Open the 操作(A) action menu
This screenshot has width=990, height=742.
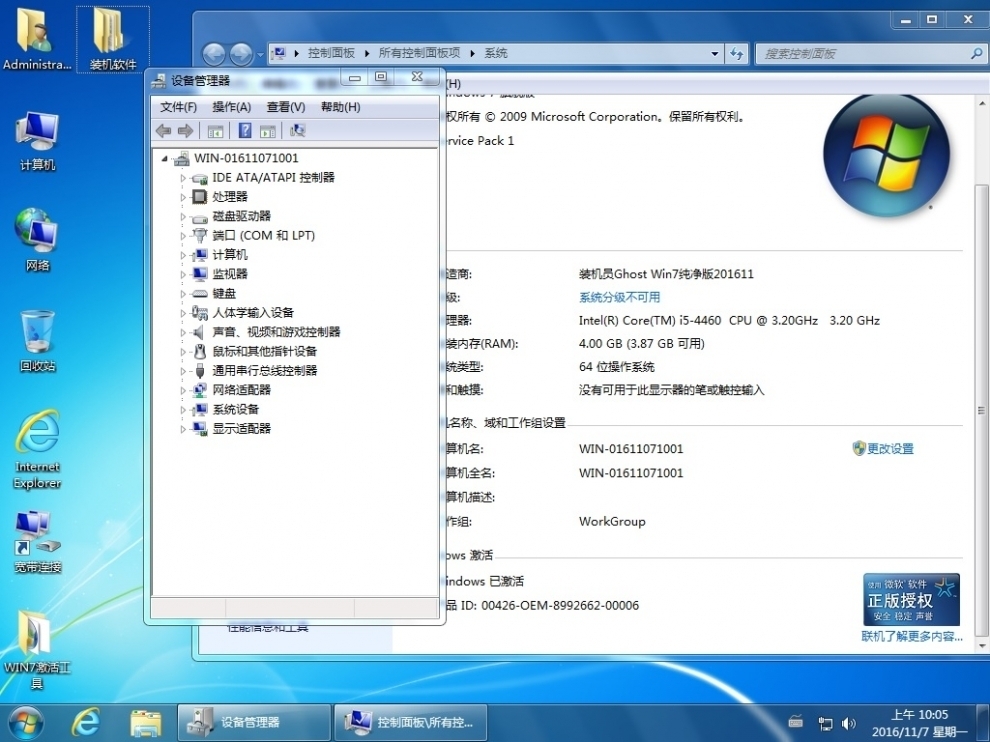click(x=231, y=107)
